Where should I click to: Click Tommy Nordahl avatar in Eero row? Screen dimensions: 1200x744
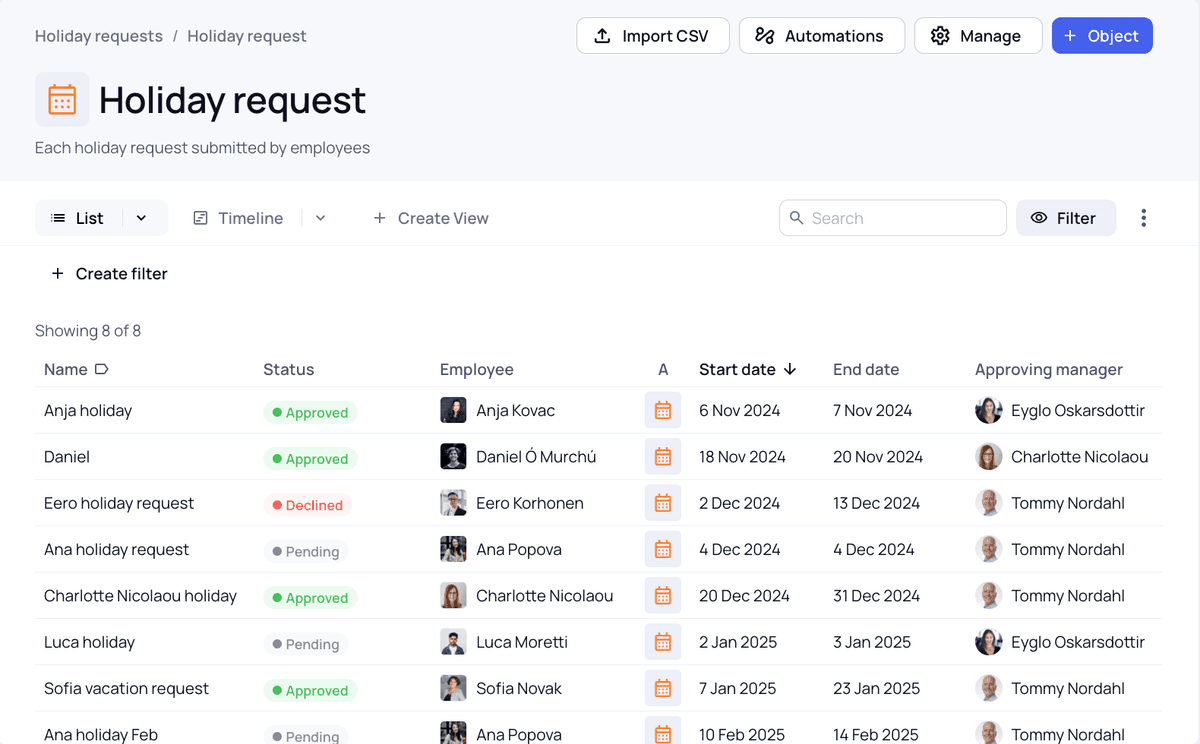click(x=988, y=503)
